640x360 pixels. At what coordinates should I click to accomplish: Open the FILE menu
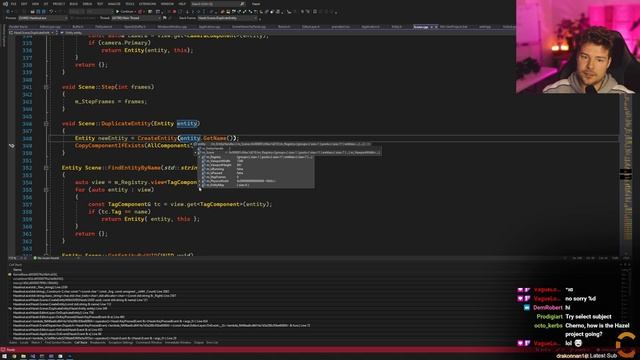click(x=13, y=4)
